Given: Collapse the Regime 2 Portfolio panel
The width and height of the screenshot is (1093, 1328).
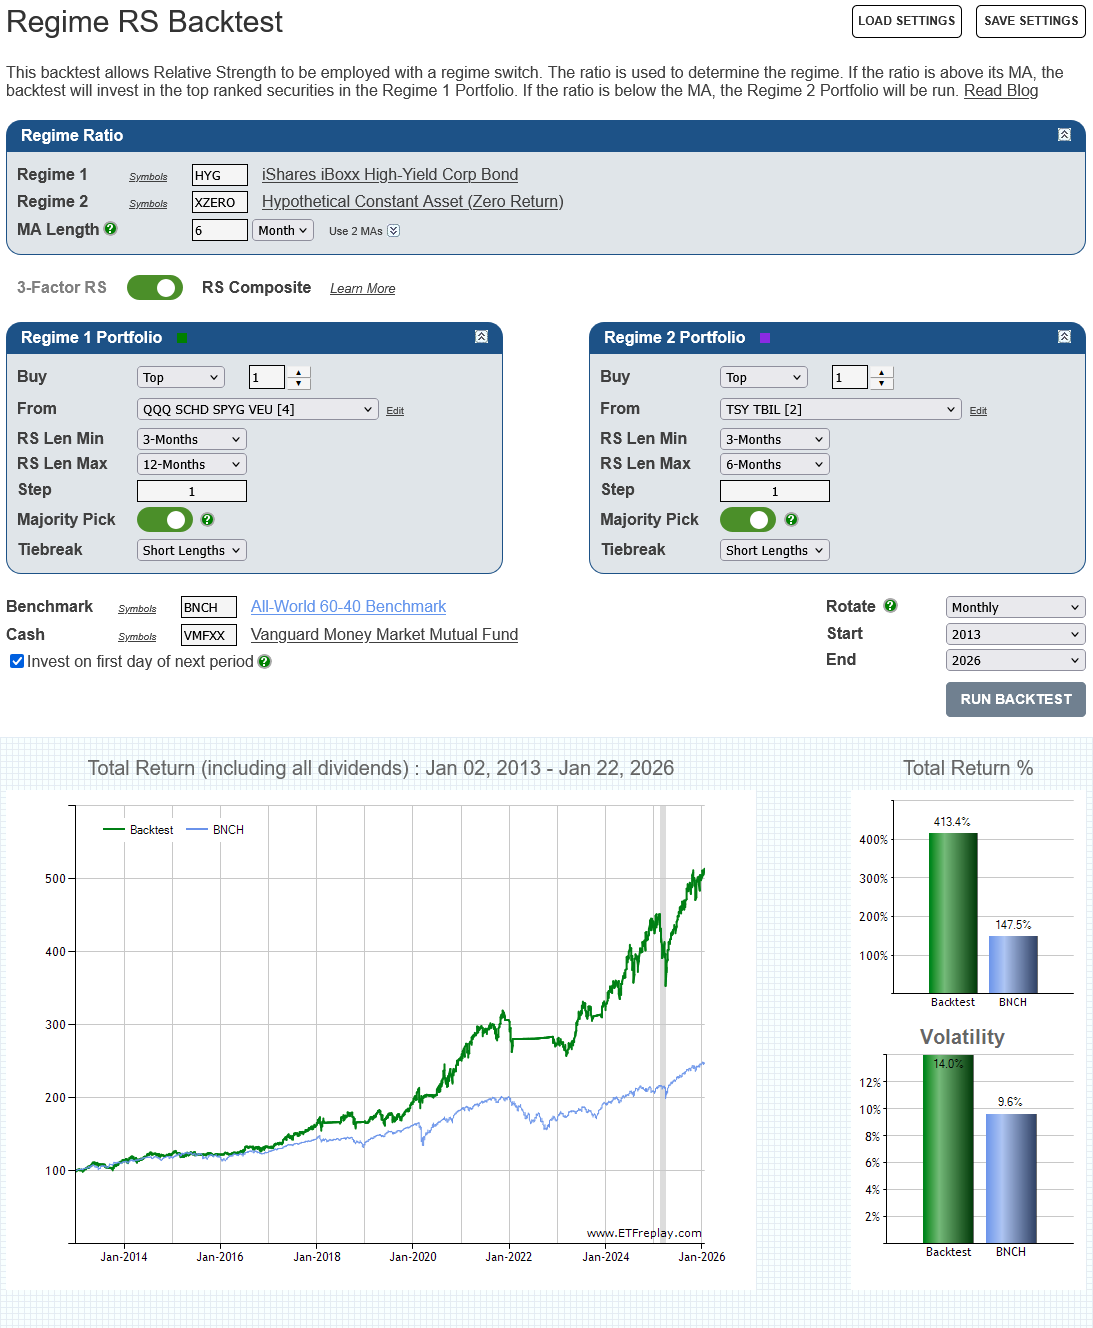Looking at the screenshot, I should (1064, 337).
